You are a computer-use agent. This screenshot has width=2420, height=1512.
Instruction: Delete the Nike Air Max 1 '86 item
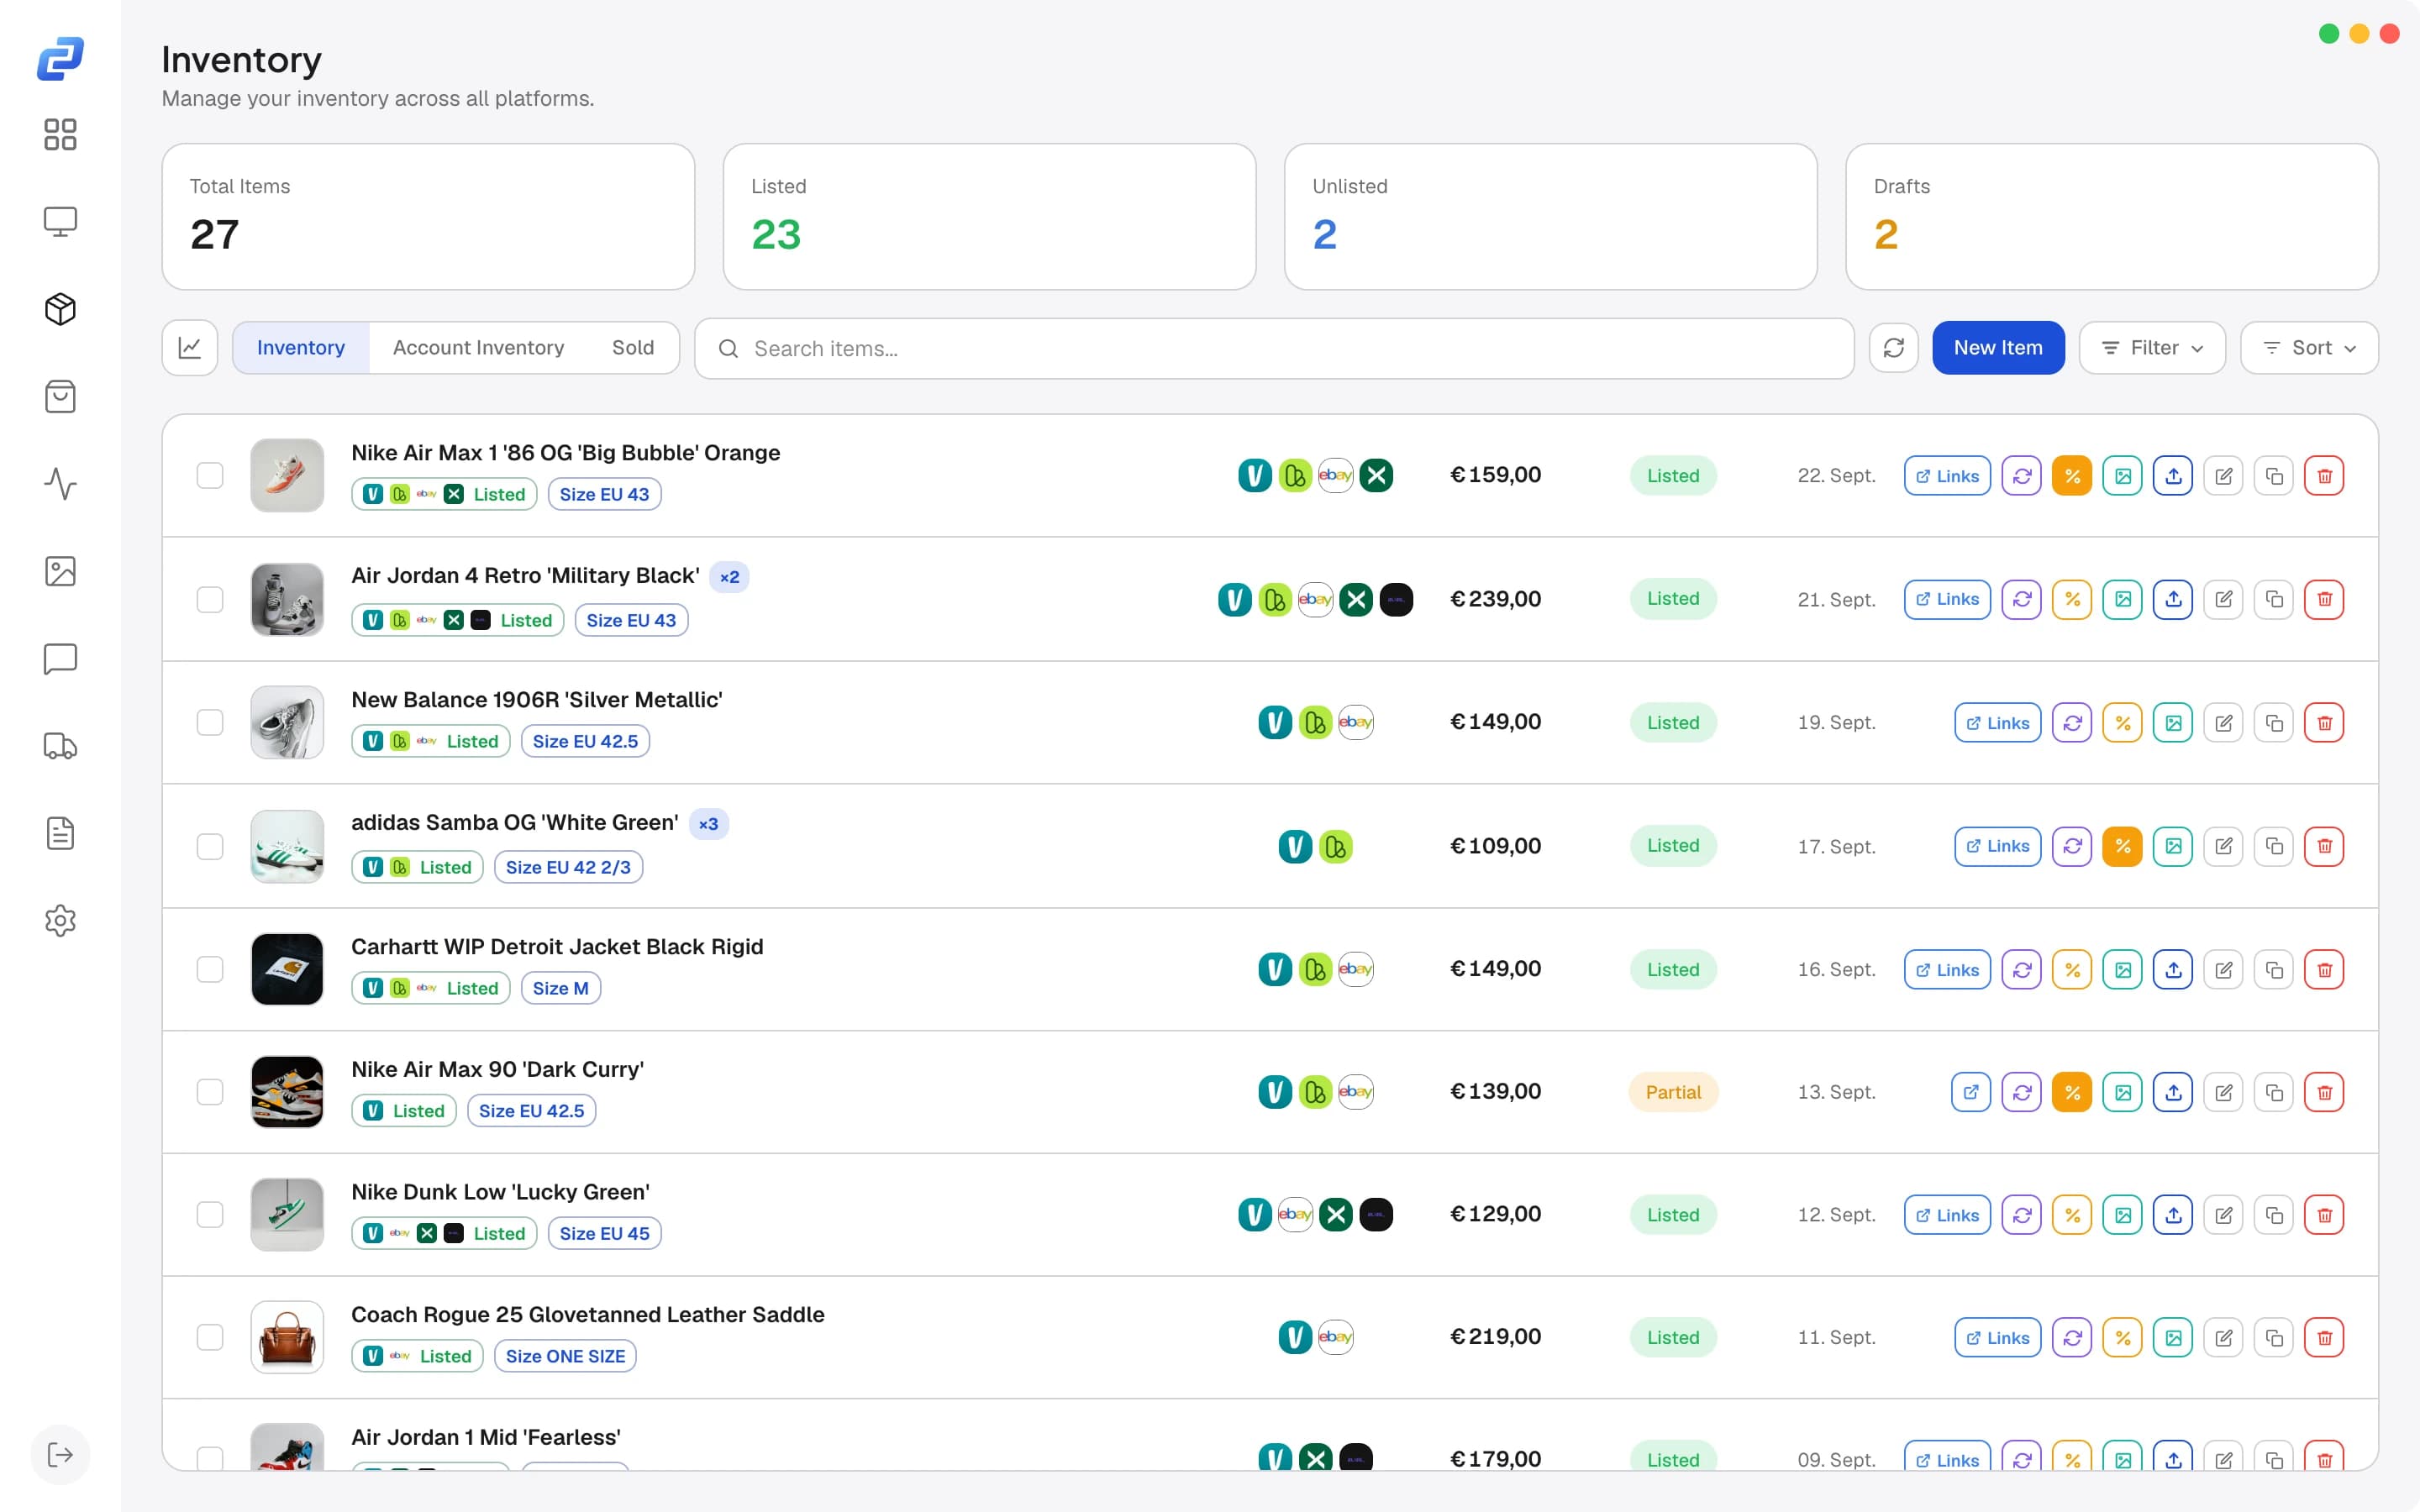click(2324, 476)
